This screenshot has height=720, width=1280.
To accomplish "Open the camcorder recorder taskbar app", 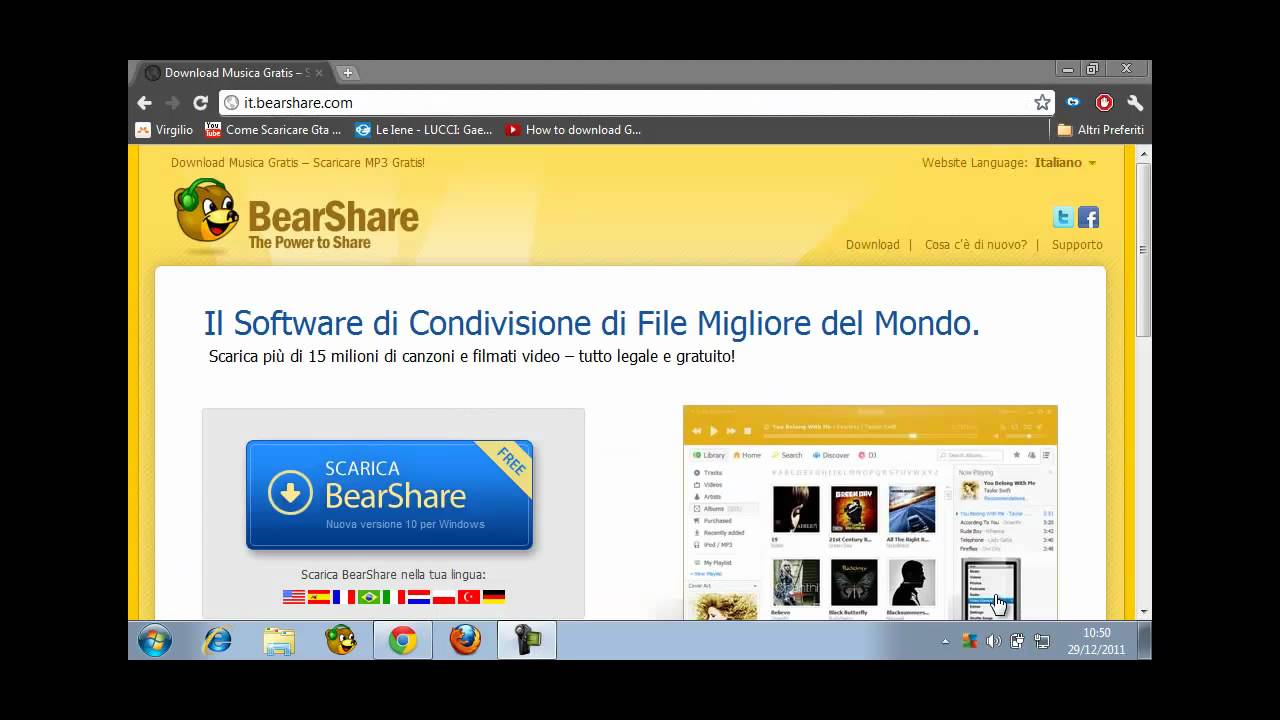I will pyautogui.click(x=527, y=640).
